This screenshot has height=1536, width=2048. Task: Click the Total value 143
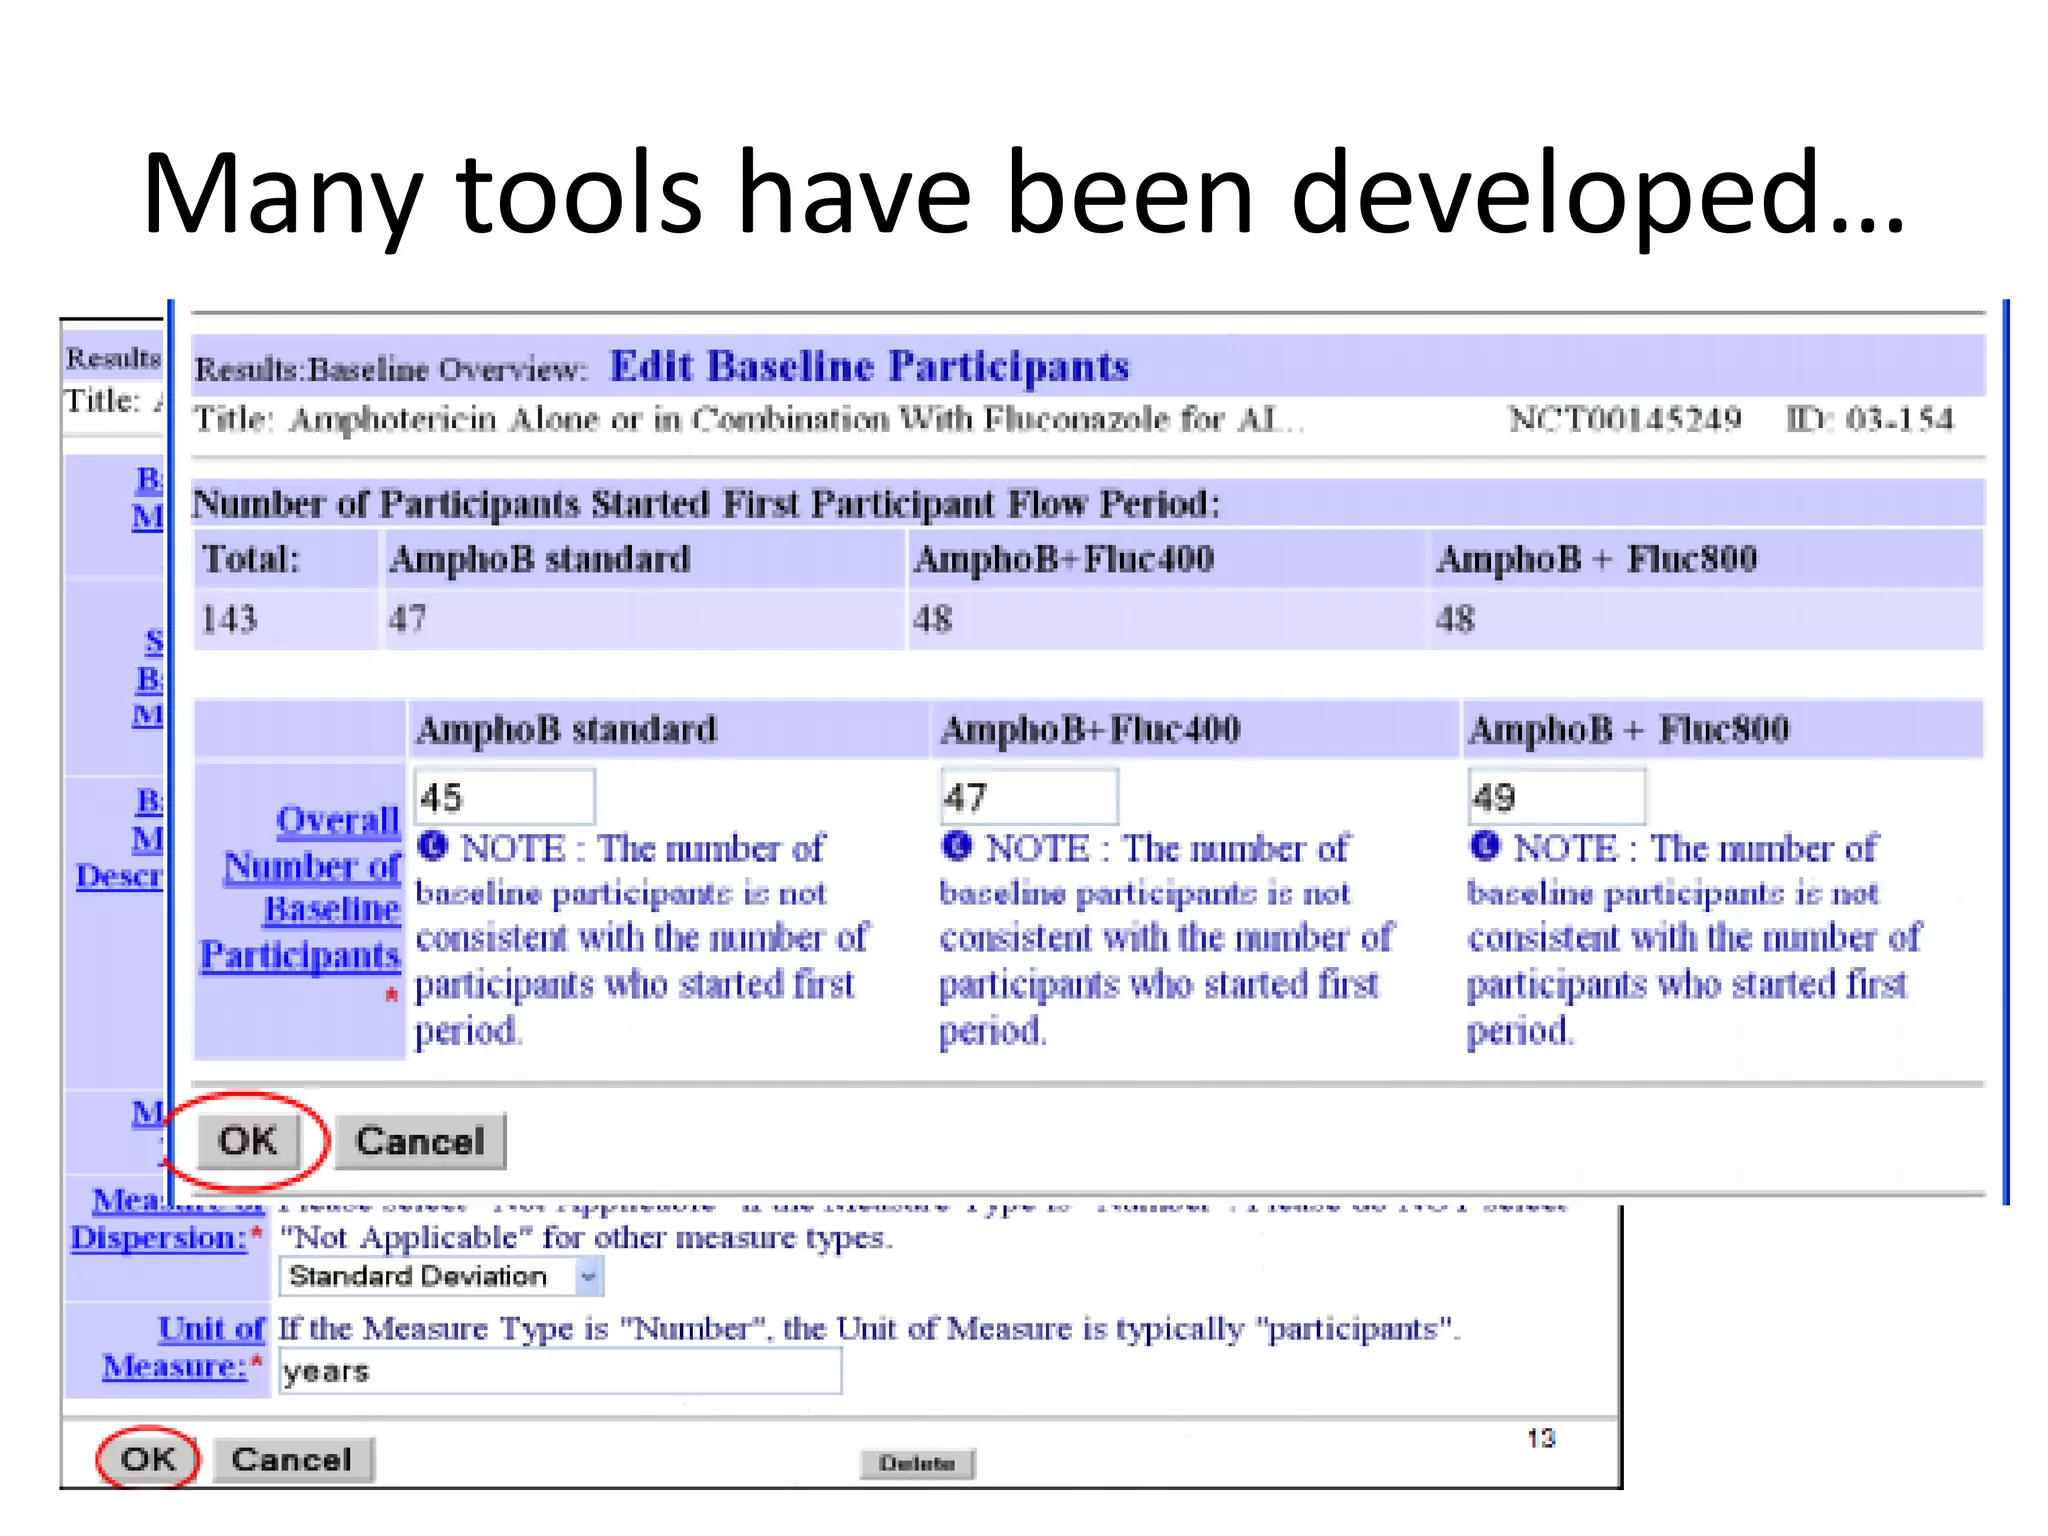229,620
